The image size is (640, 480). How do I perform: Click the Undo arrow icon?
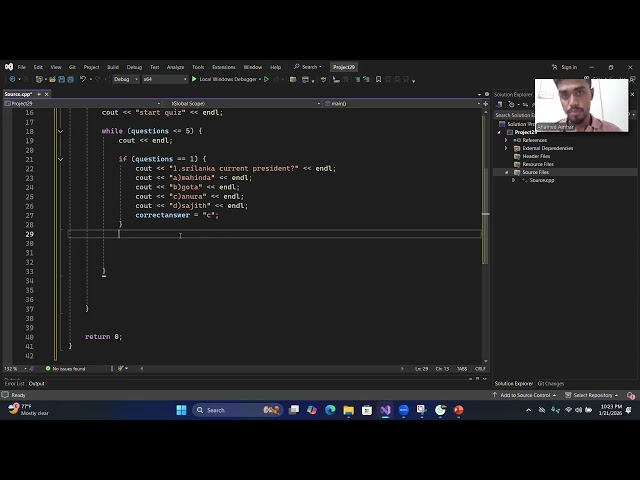click(x=83, y=79)
